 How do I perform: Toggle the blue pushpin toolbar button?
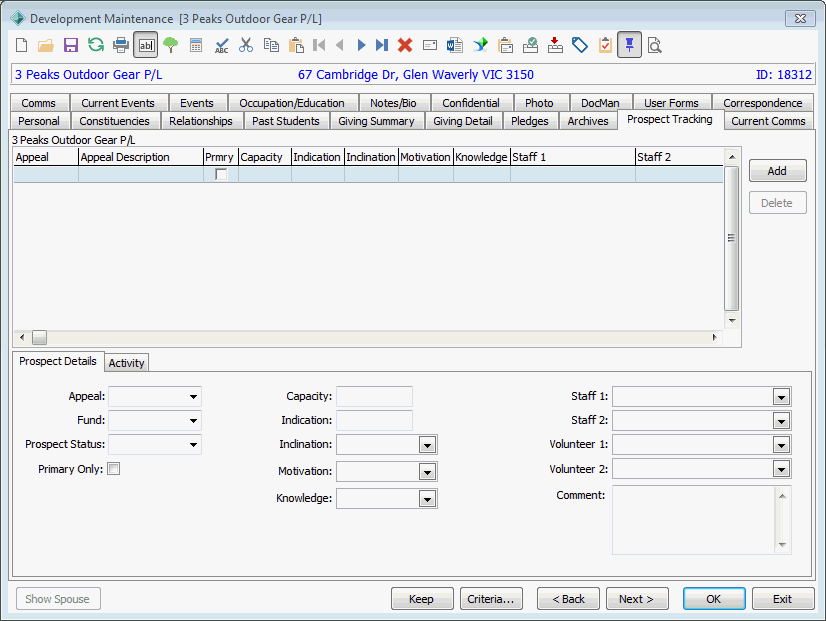click(630, 45)
